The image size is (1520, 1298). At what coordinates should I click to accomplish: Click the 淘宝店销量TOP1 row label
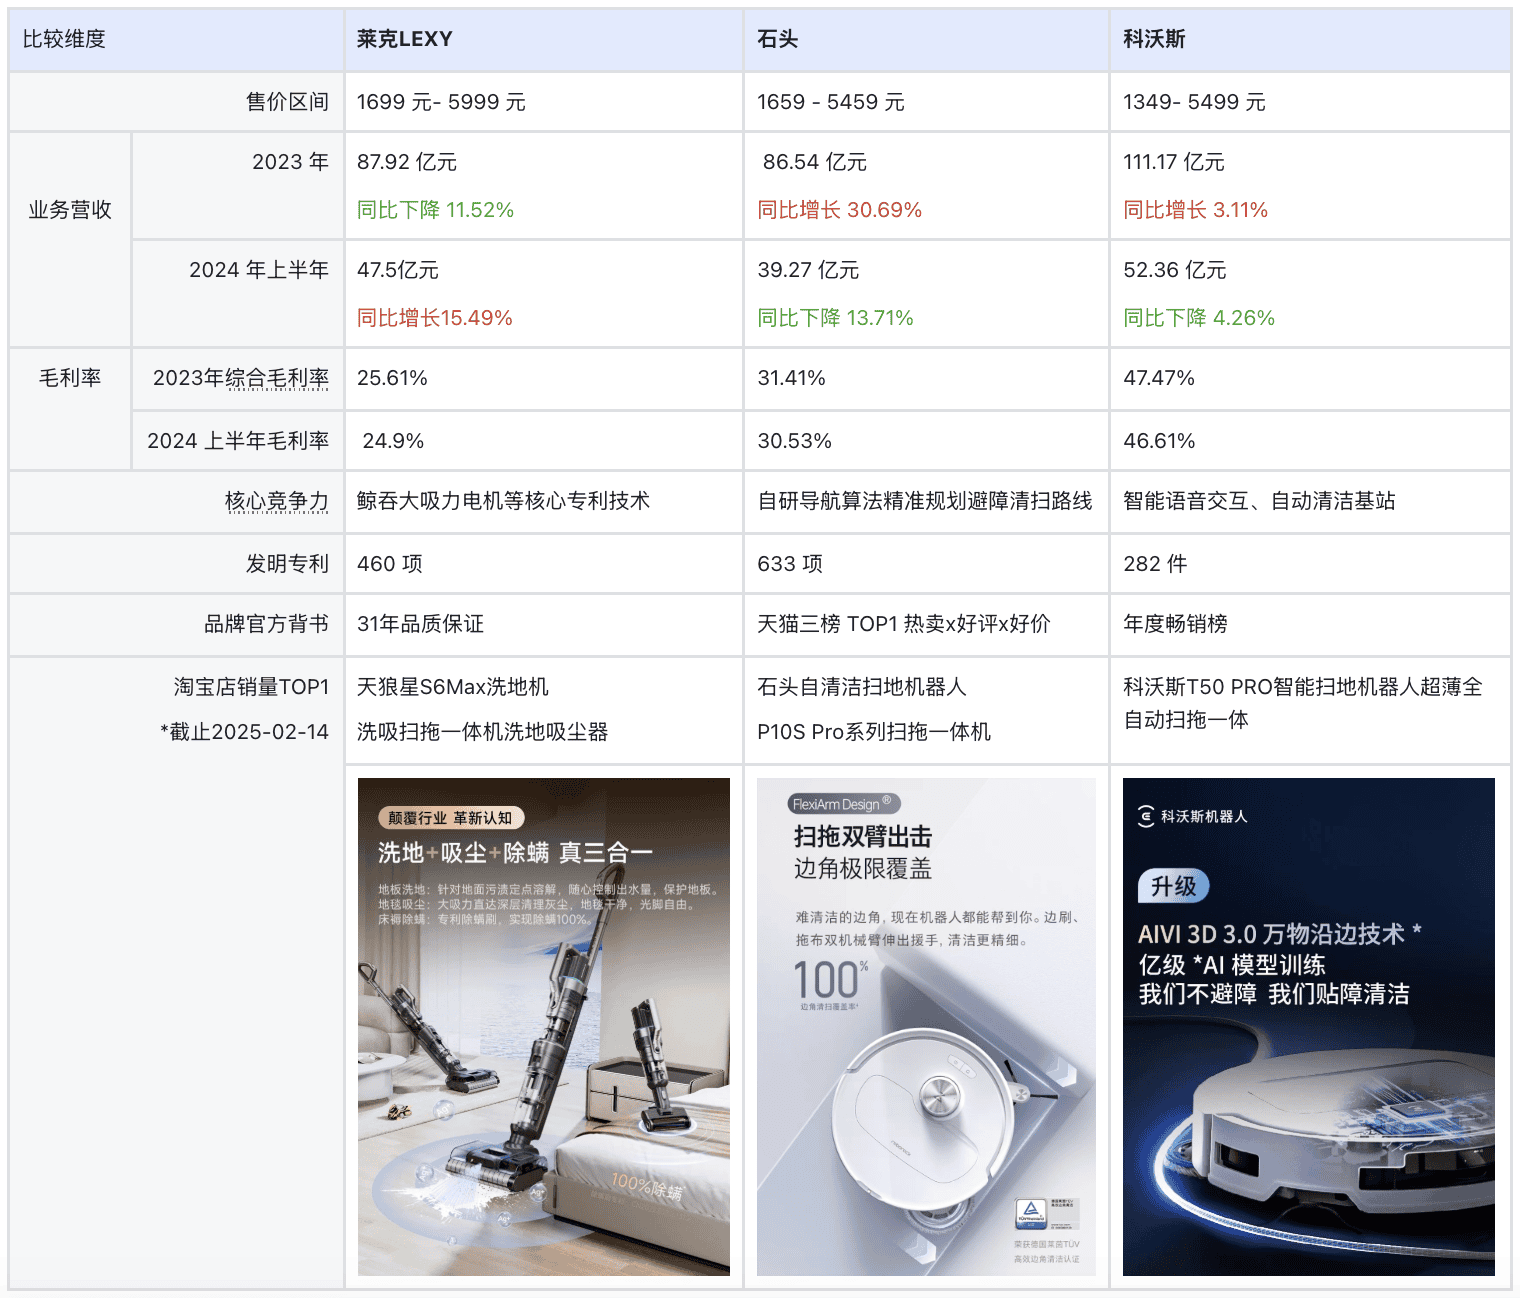[x=251, y=687]
